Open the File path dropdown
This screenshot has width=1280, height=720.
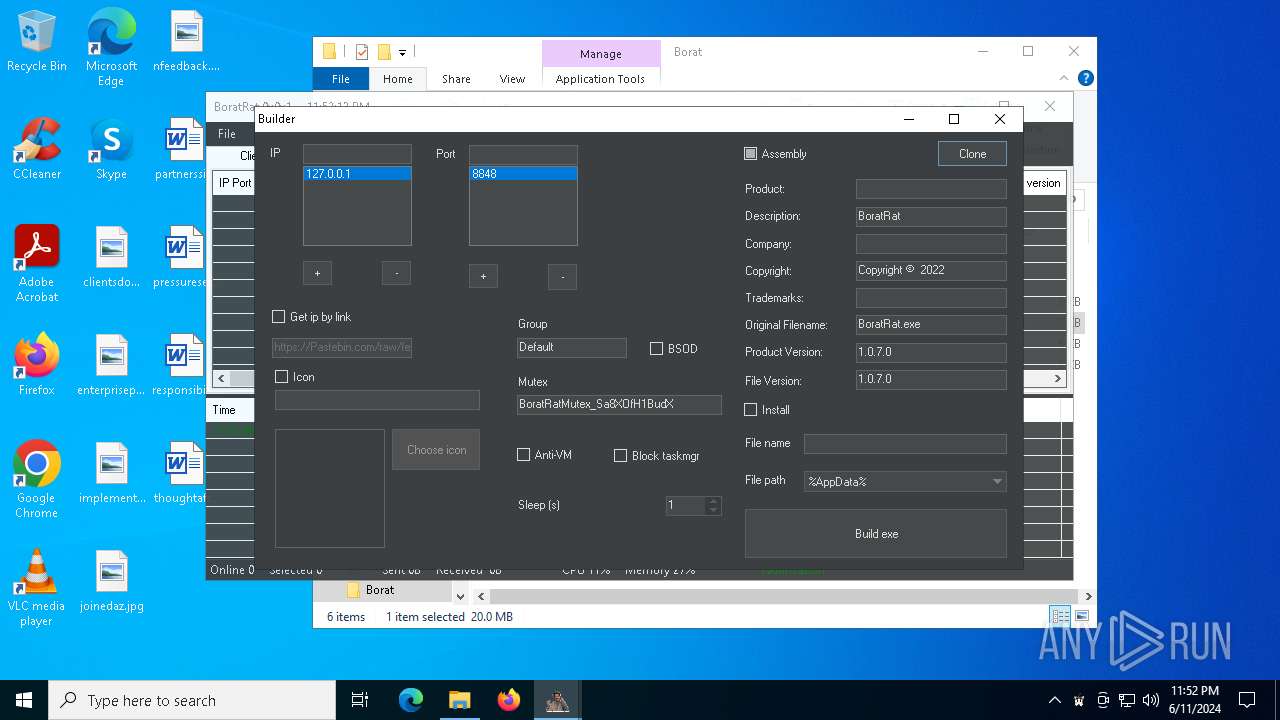tap(997, 481)
